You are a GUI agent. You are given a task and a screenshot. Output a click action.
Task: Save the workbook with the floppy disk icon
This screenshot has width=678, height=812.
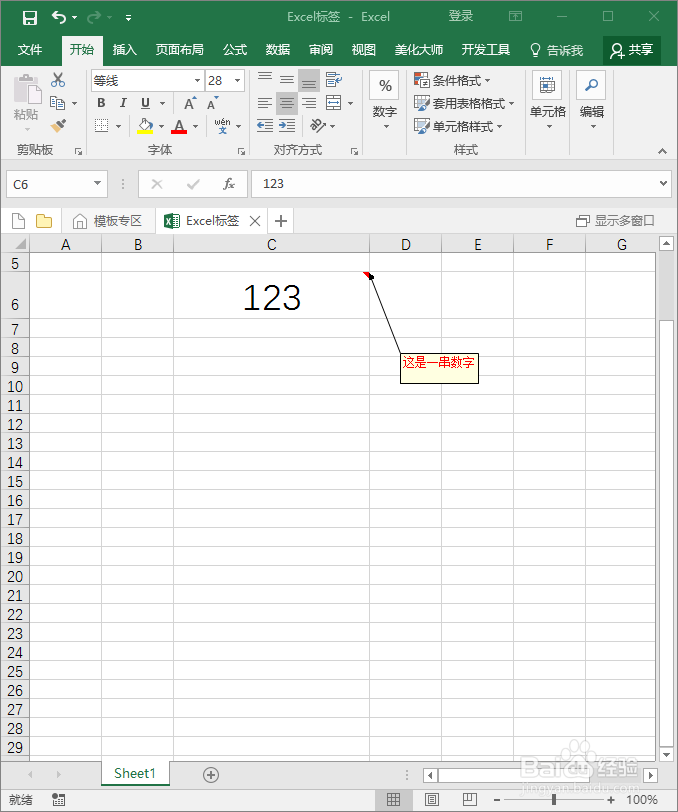(30, 18)
